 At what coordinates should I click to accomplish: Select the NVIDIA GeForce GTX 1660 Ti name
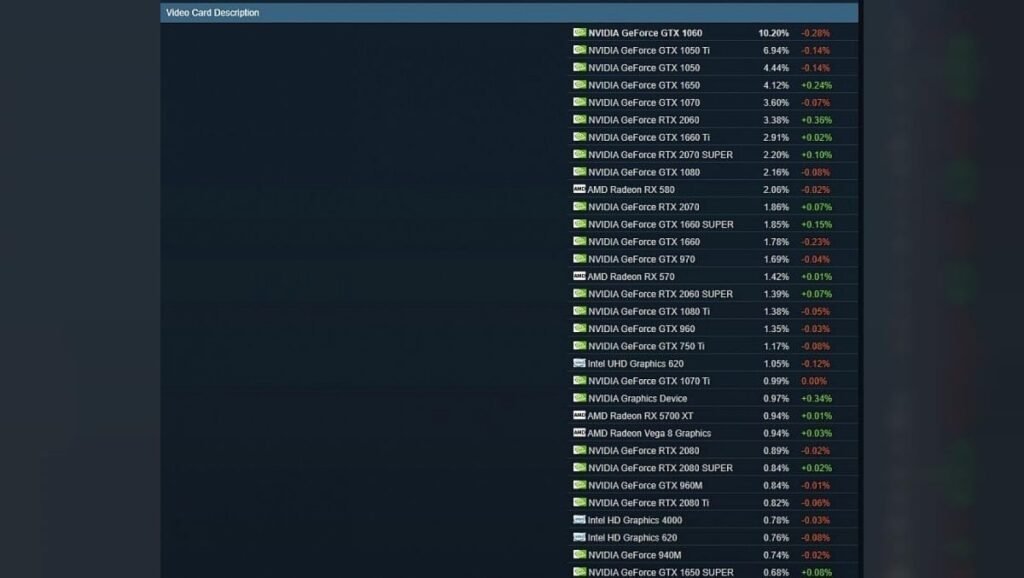[x=648, y=137]
